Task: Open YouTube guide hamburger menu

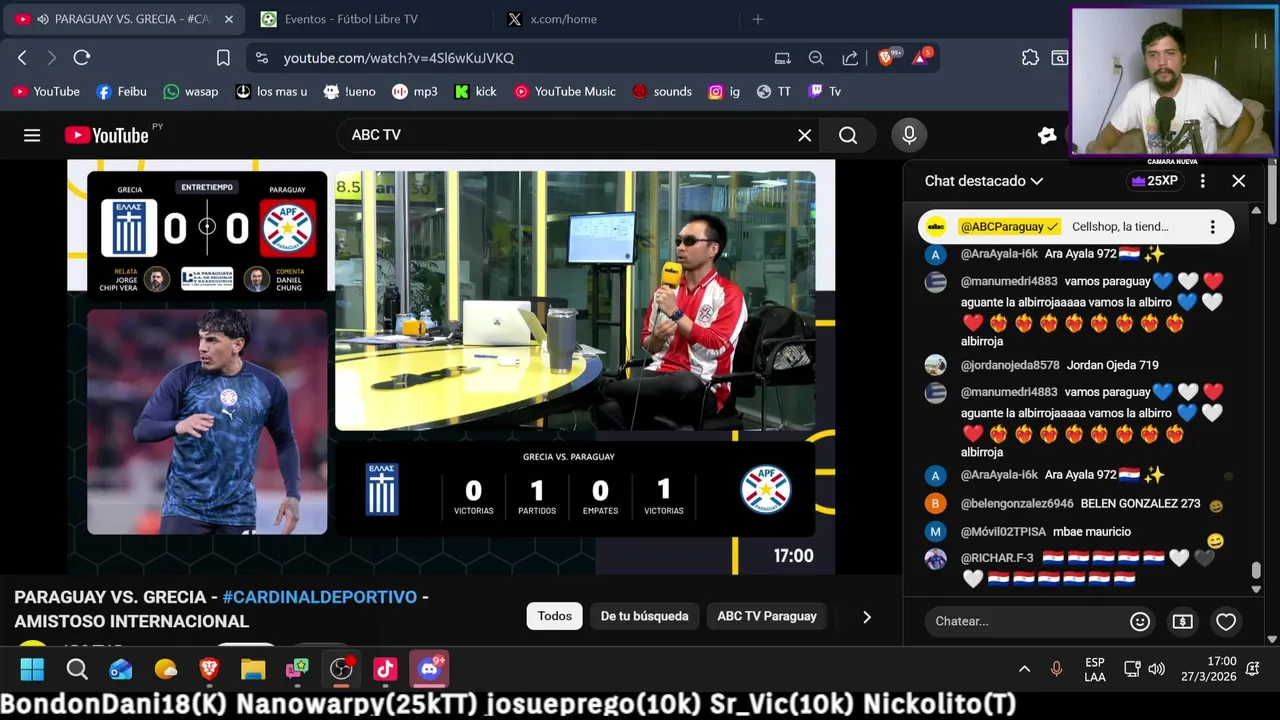Action: point(32,135)
